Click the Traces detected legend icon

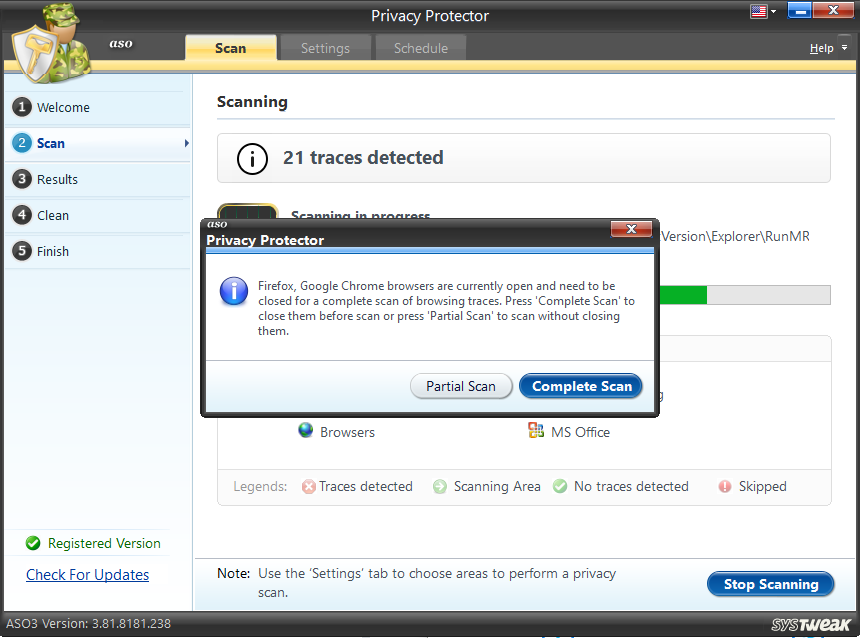308,487
